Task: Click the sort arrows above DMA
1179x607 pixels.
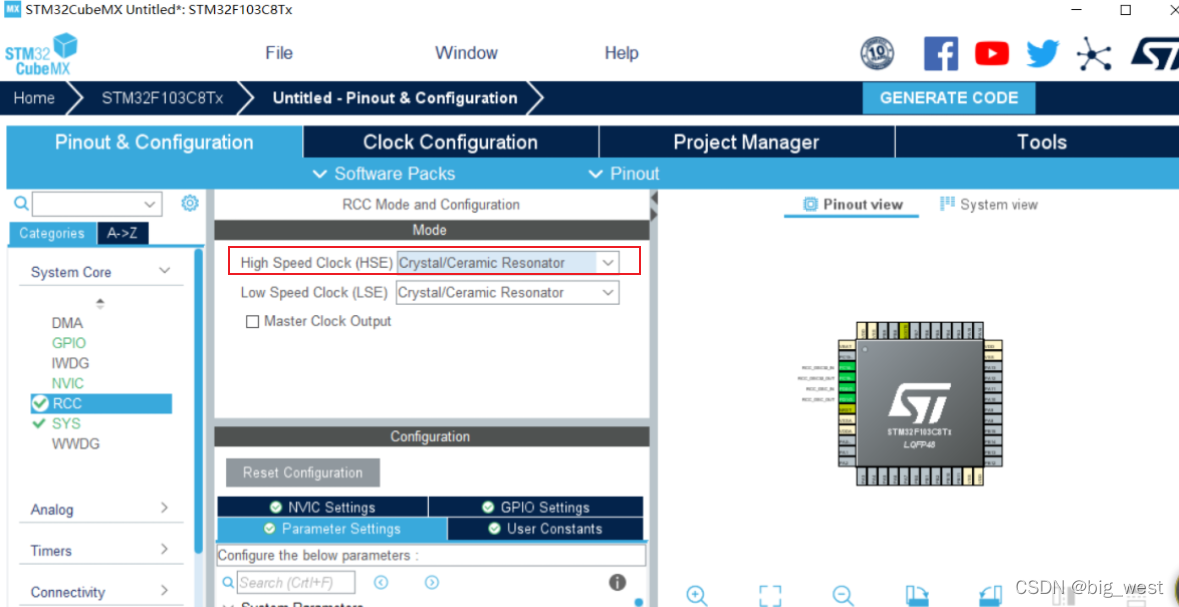Action: [x=100, y=304]
